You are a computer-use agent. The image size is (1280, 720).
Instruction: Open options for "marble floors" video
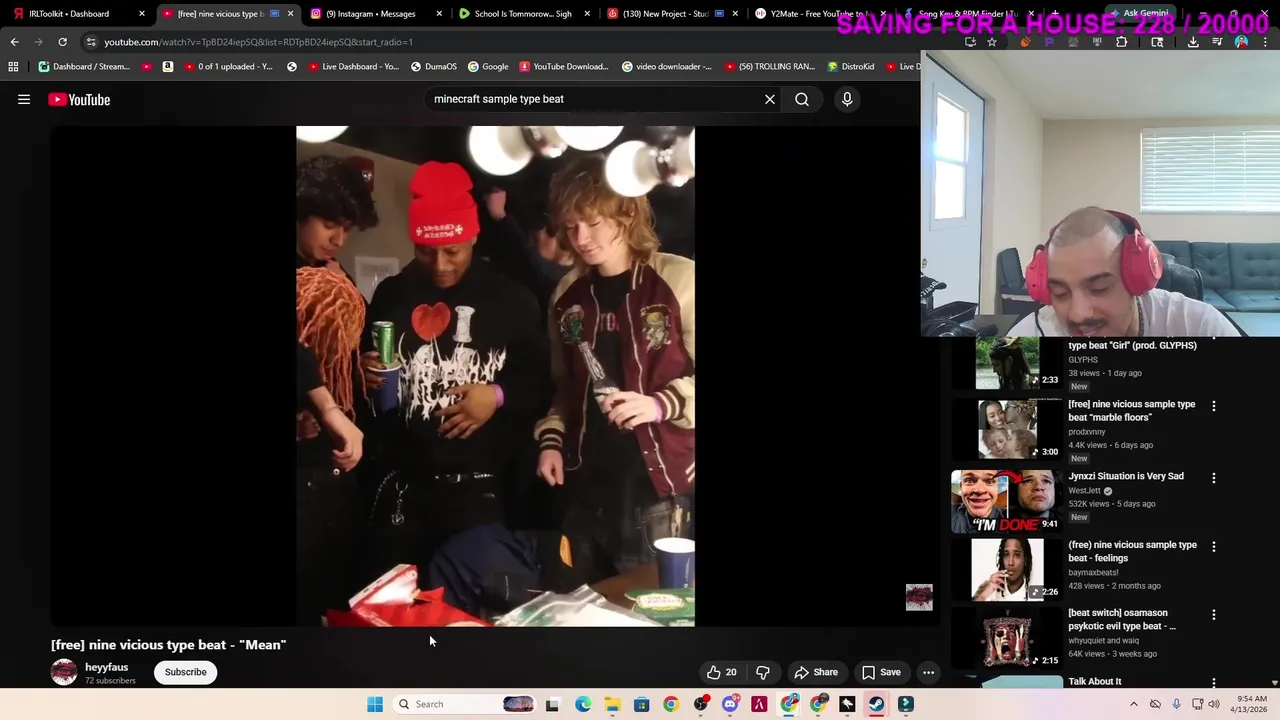pyautogui.click(x=1214, y=406)
